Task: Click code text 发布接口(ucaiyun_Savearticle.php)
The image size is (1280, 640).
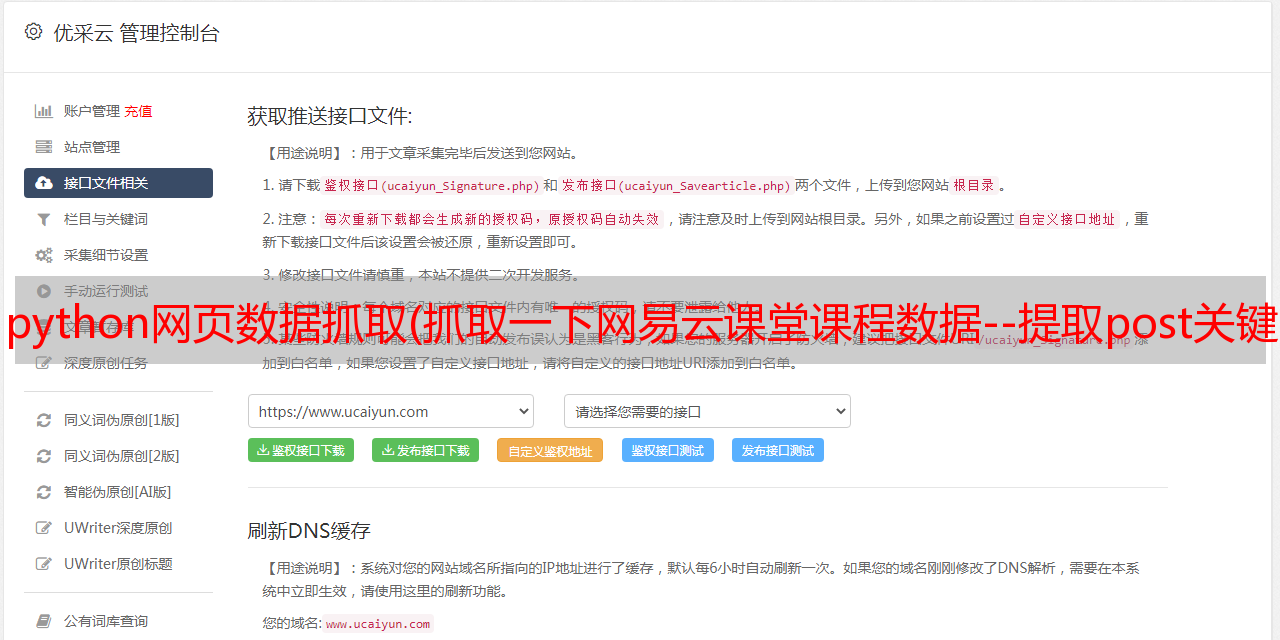Action: coord(677,185)
